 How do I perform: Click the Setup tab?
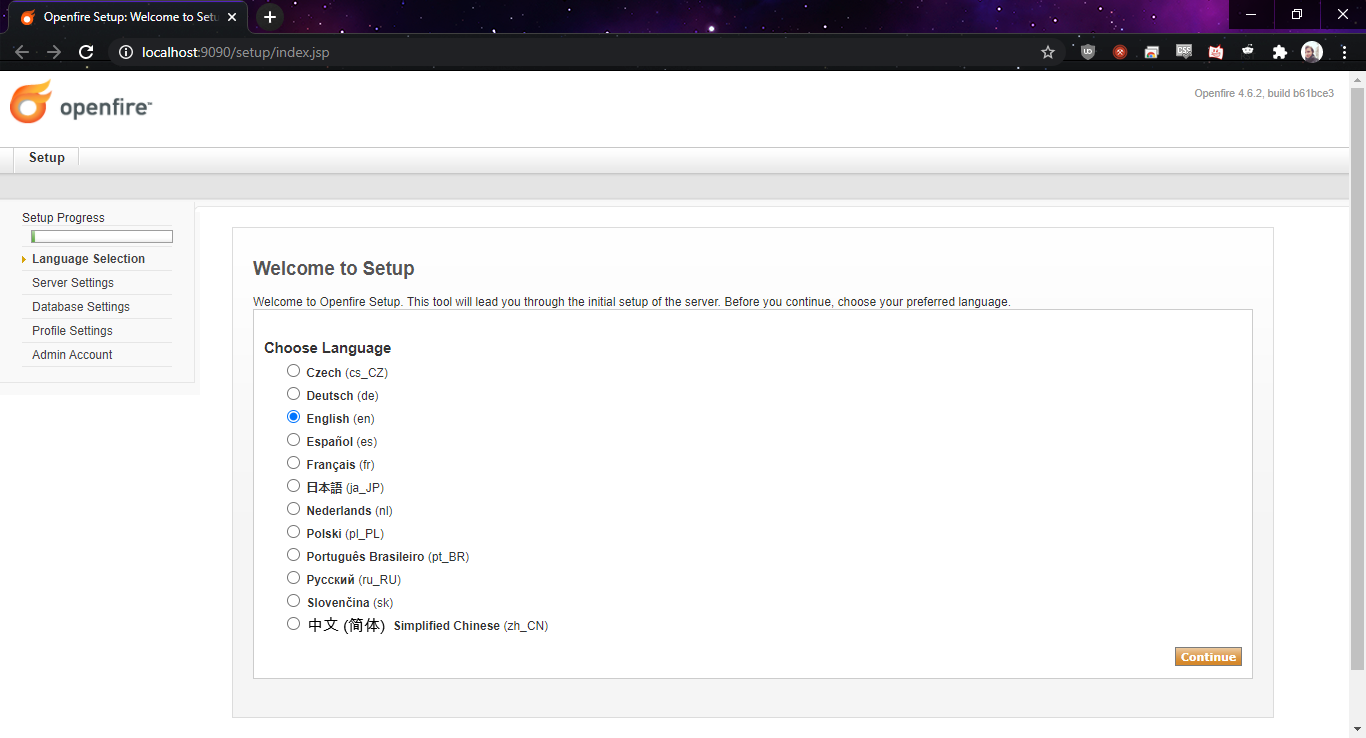(x=47, y=158)
